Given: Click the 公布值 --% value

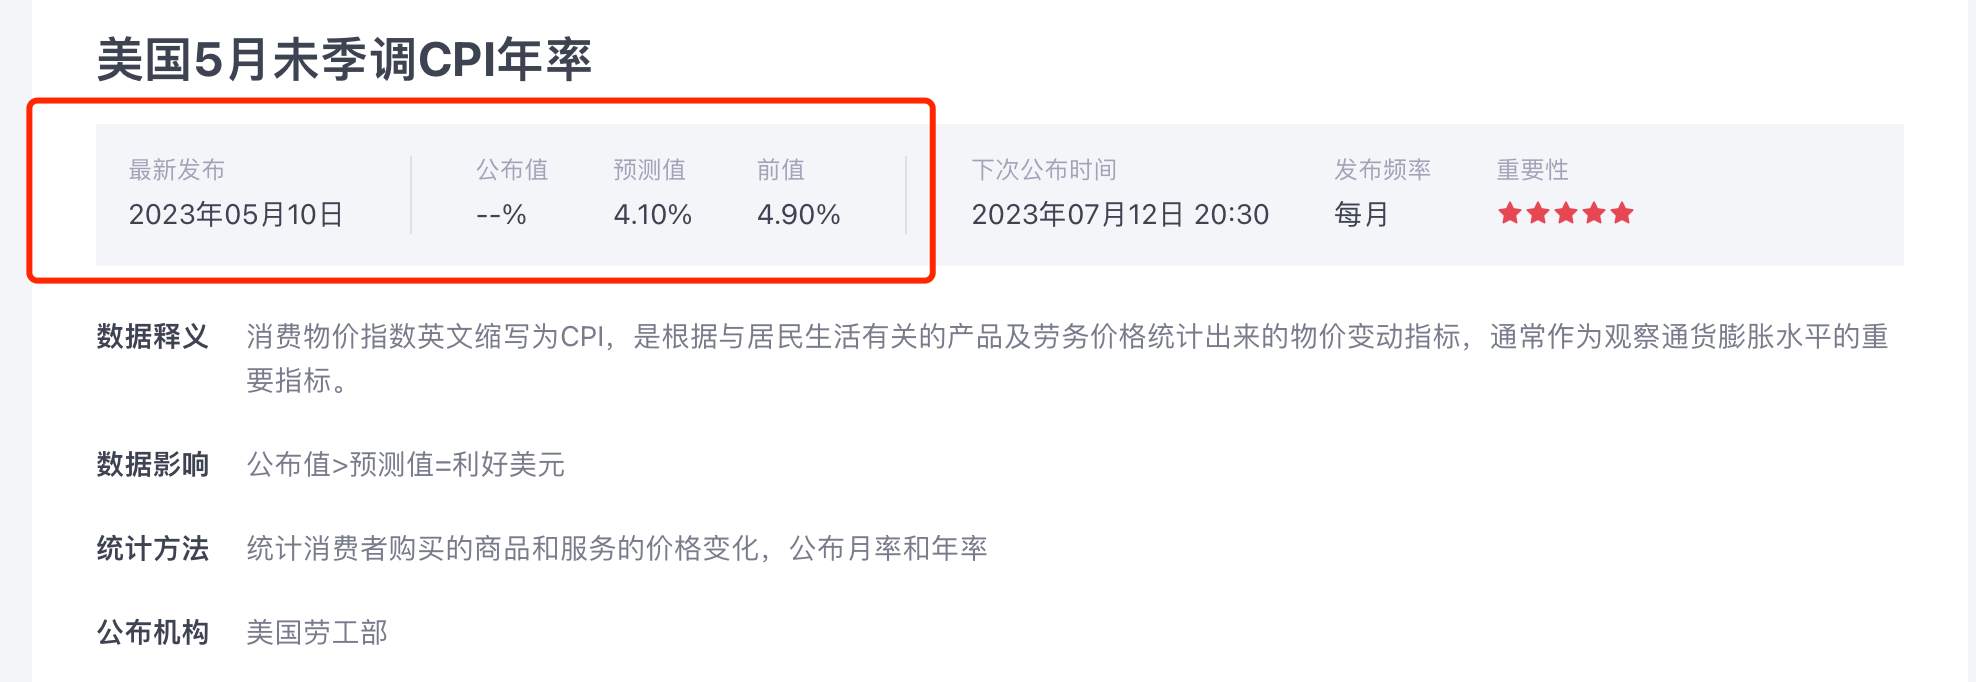Looking at the screenshot, I should click(x=501, y=215).
